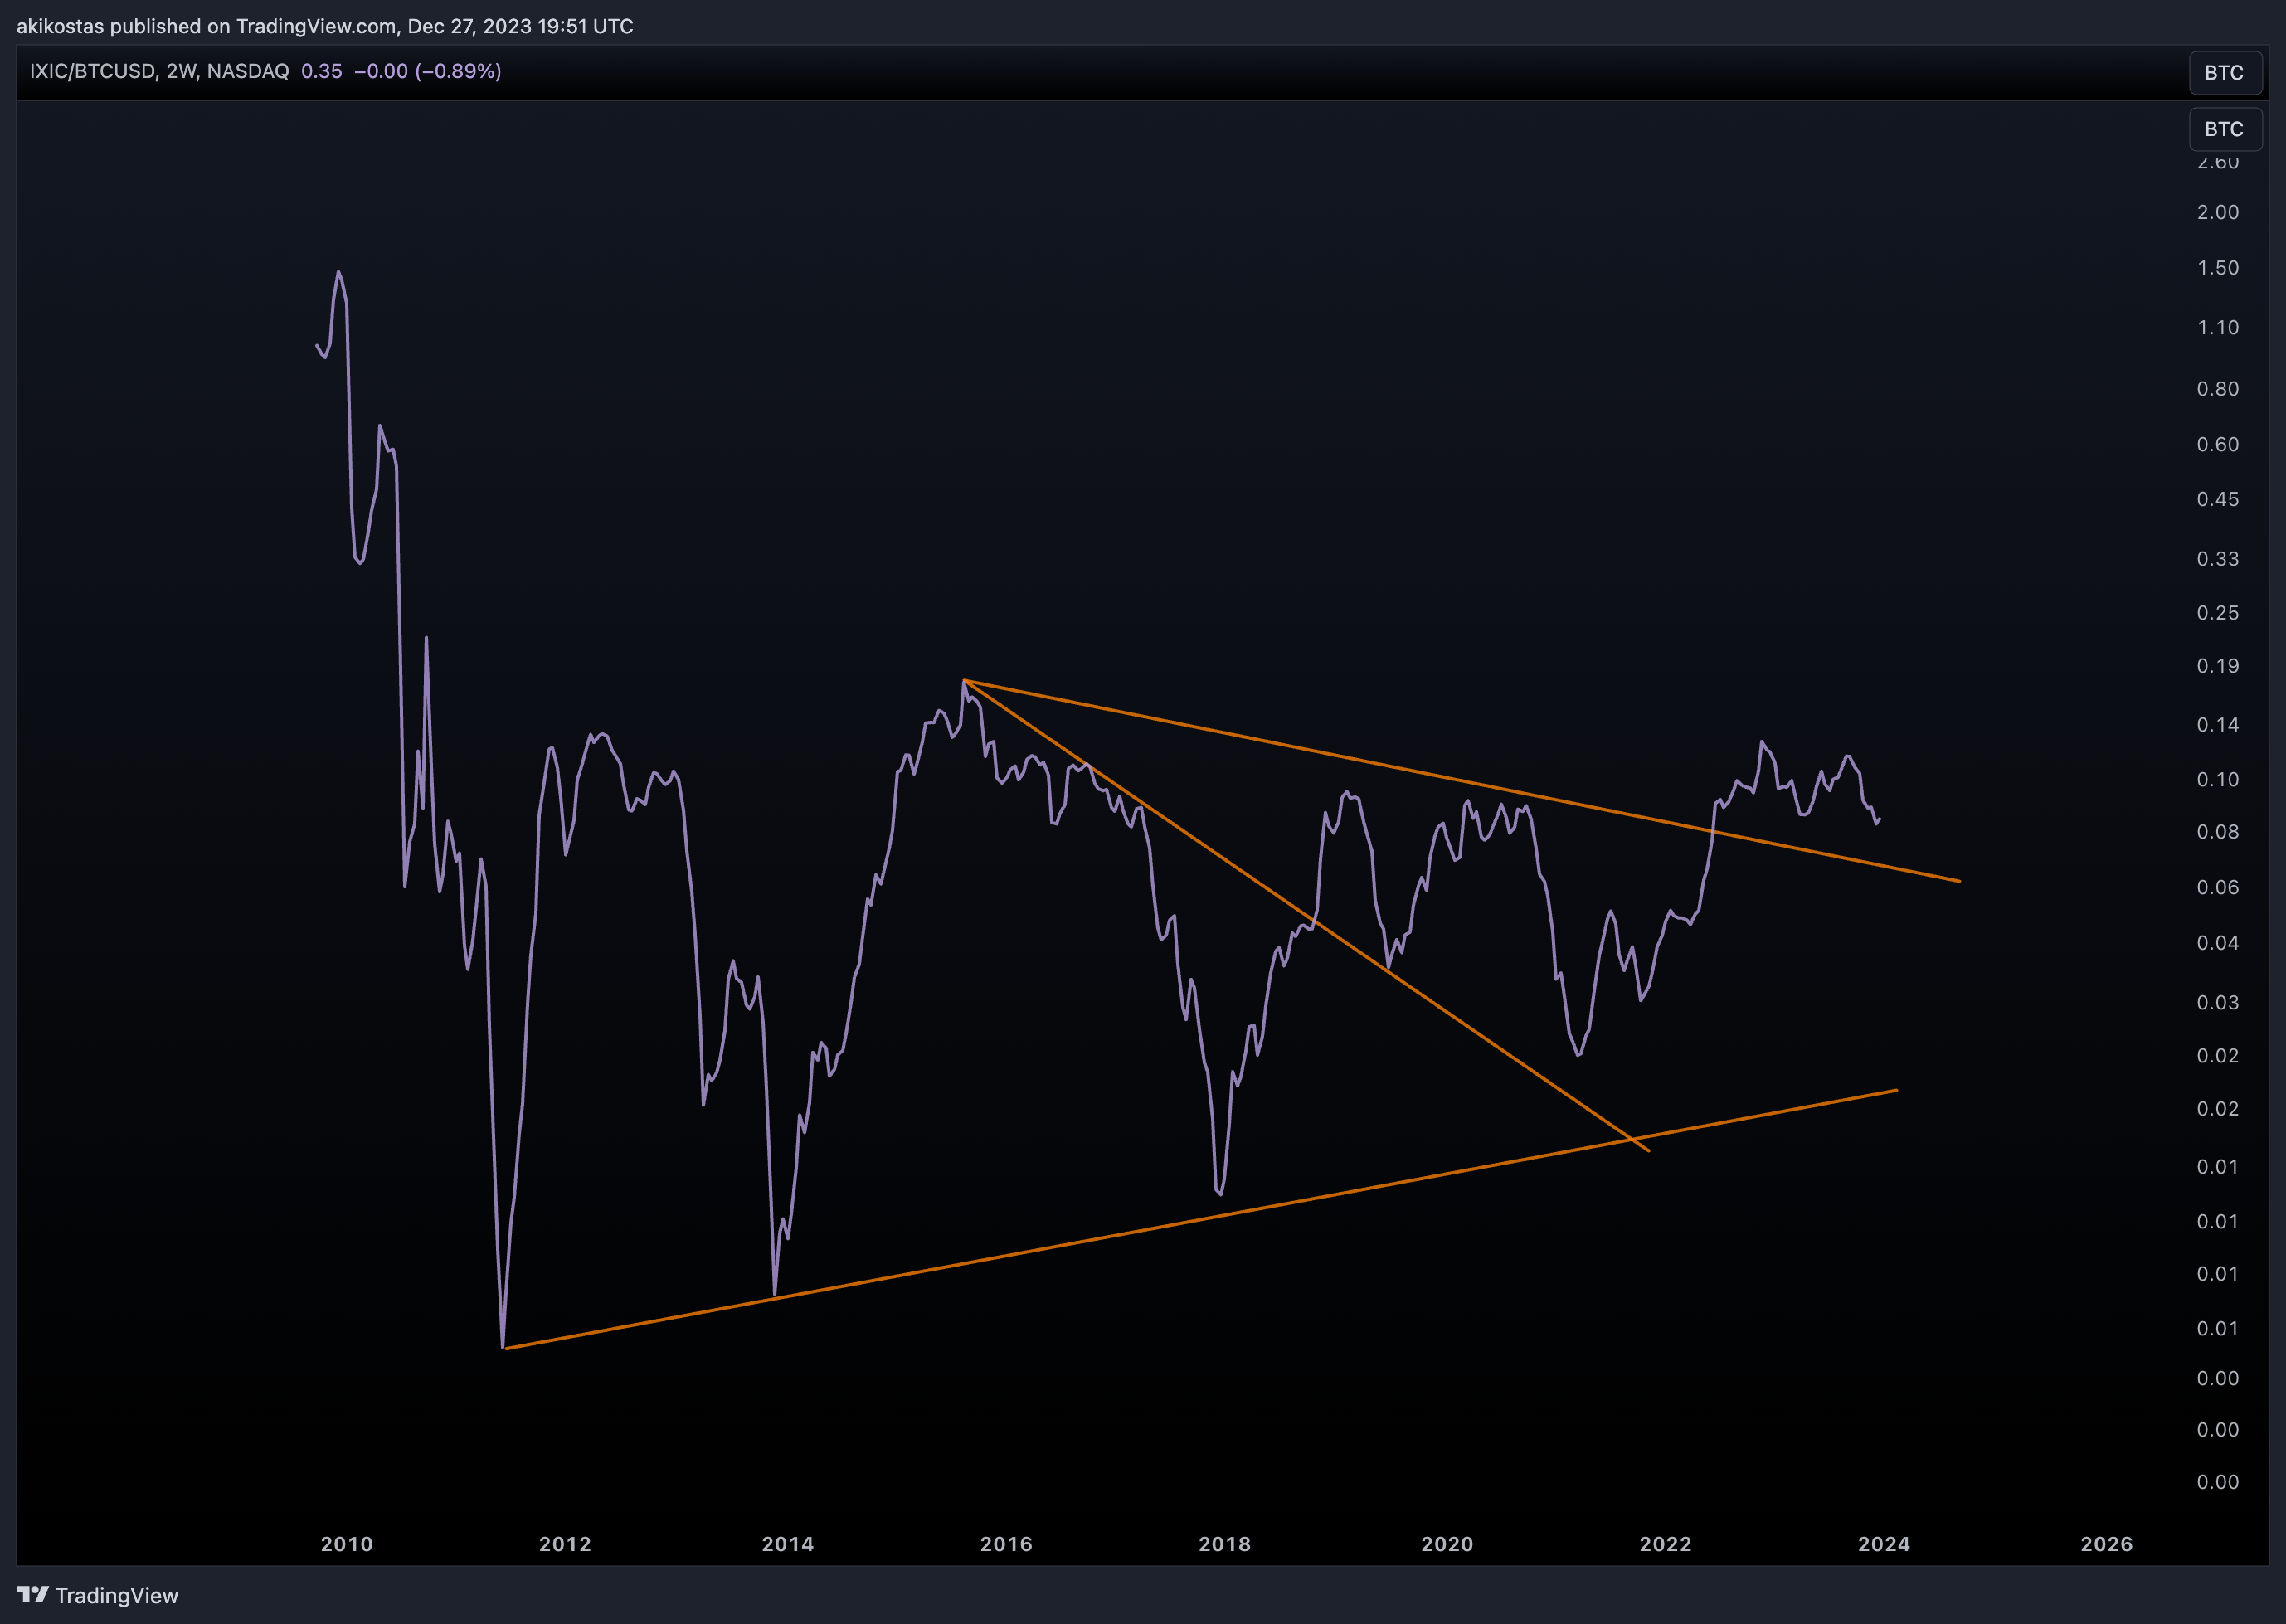Click the change value '−0.00 (−0.89%)'
2286x1624 pixels.
click(428, 71)
